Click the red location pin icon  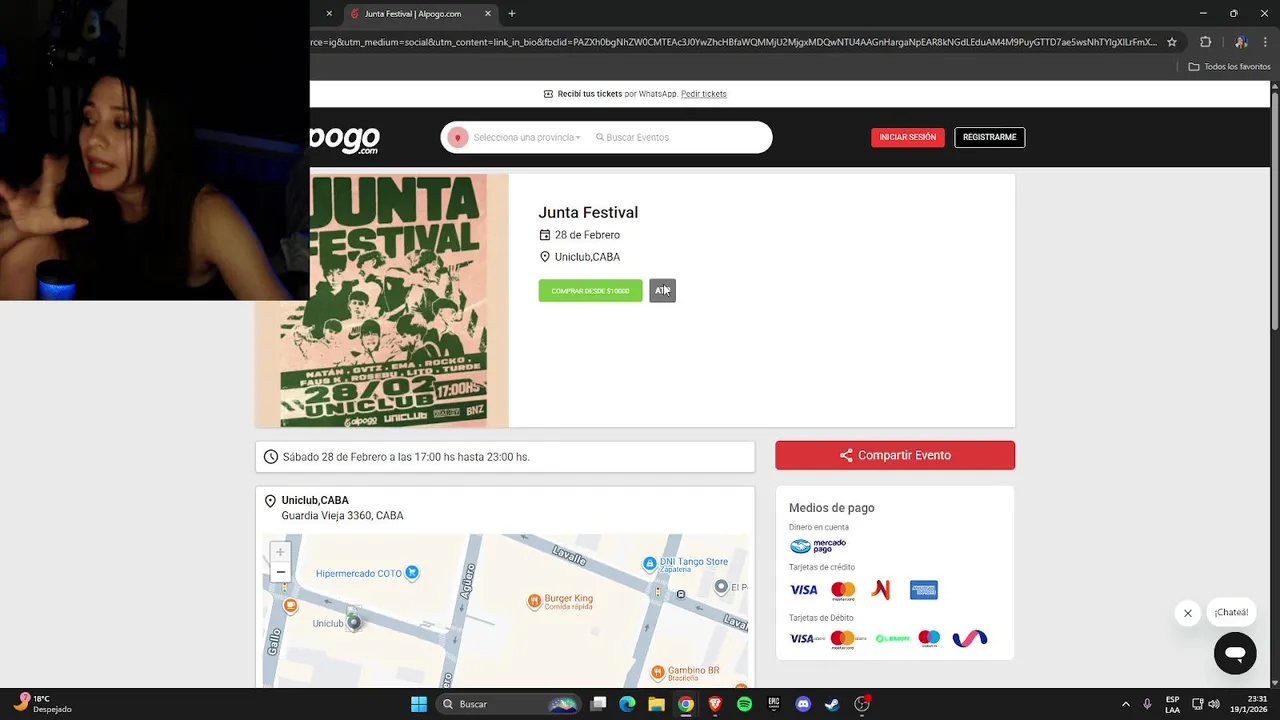click(458, 137)
